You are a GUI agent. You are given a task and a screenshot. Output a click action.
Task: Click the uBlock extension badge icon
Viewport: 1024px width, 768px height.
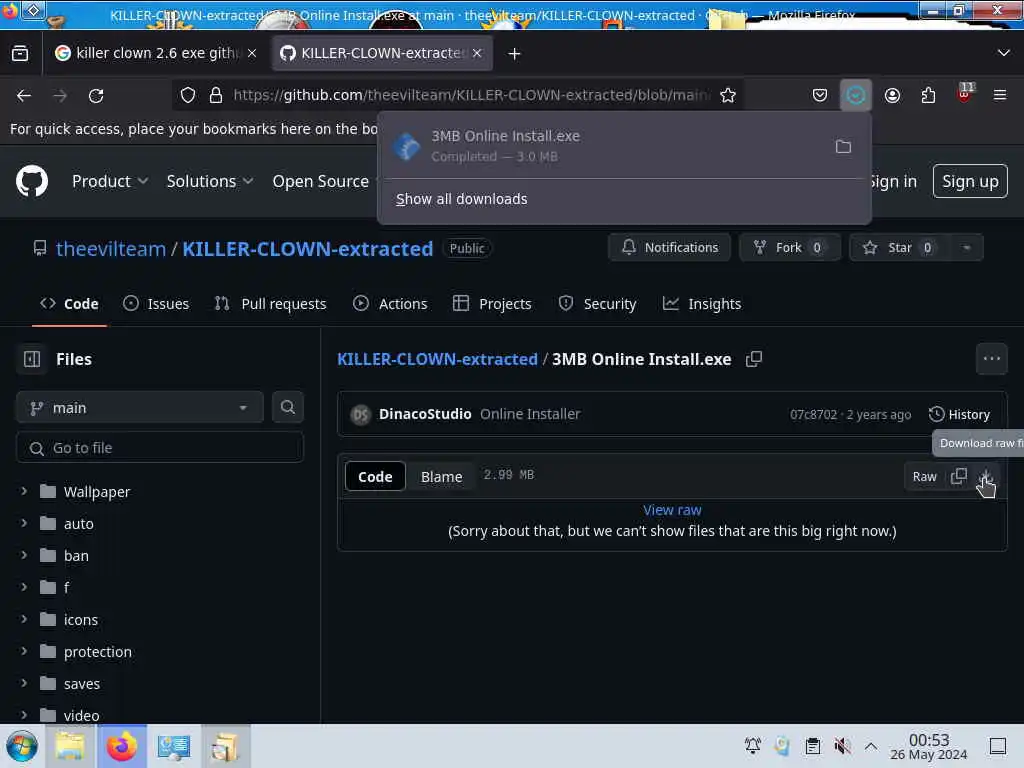pos(965,93)
